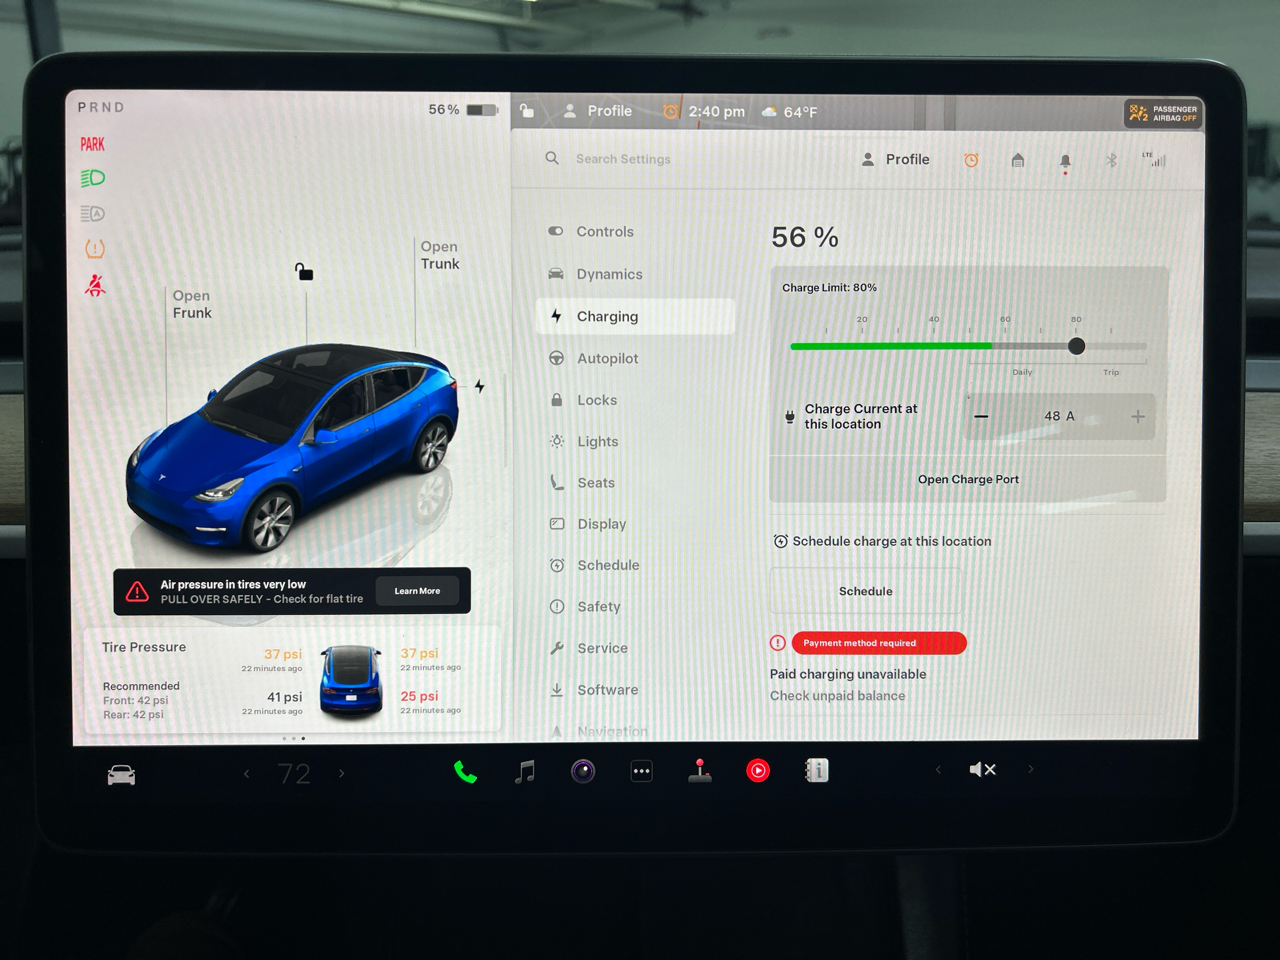This screenshot has width=1280, height=960.
Task: Open the music note app
Action: 525,771
